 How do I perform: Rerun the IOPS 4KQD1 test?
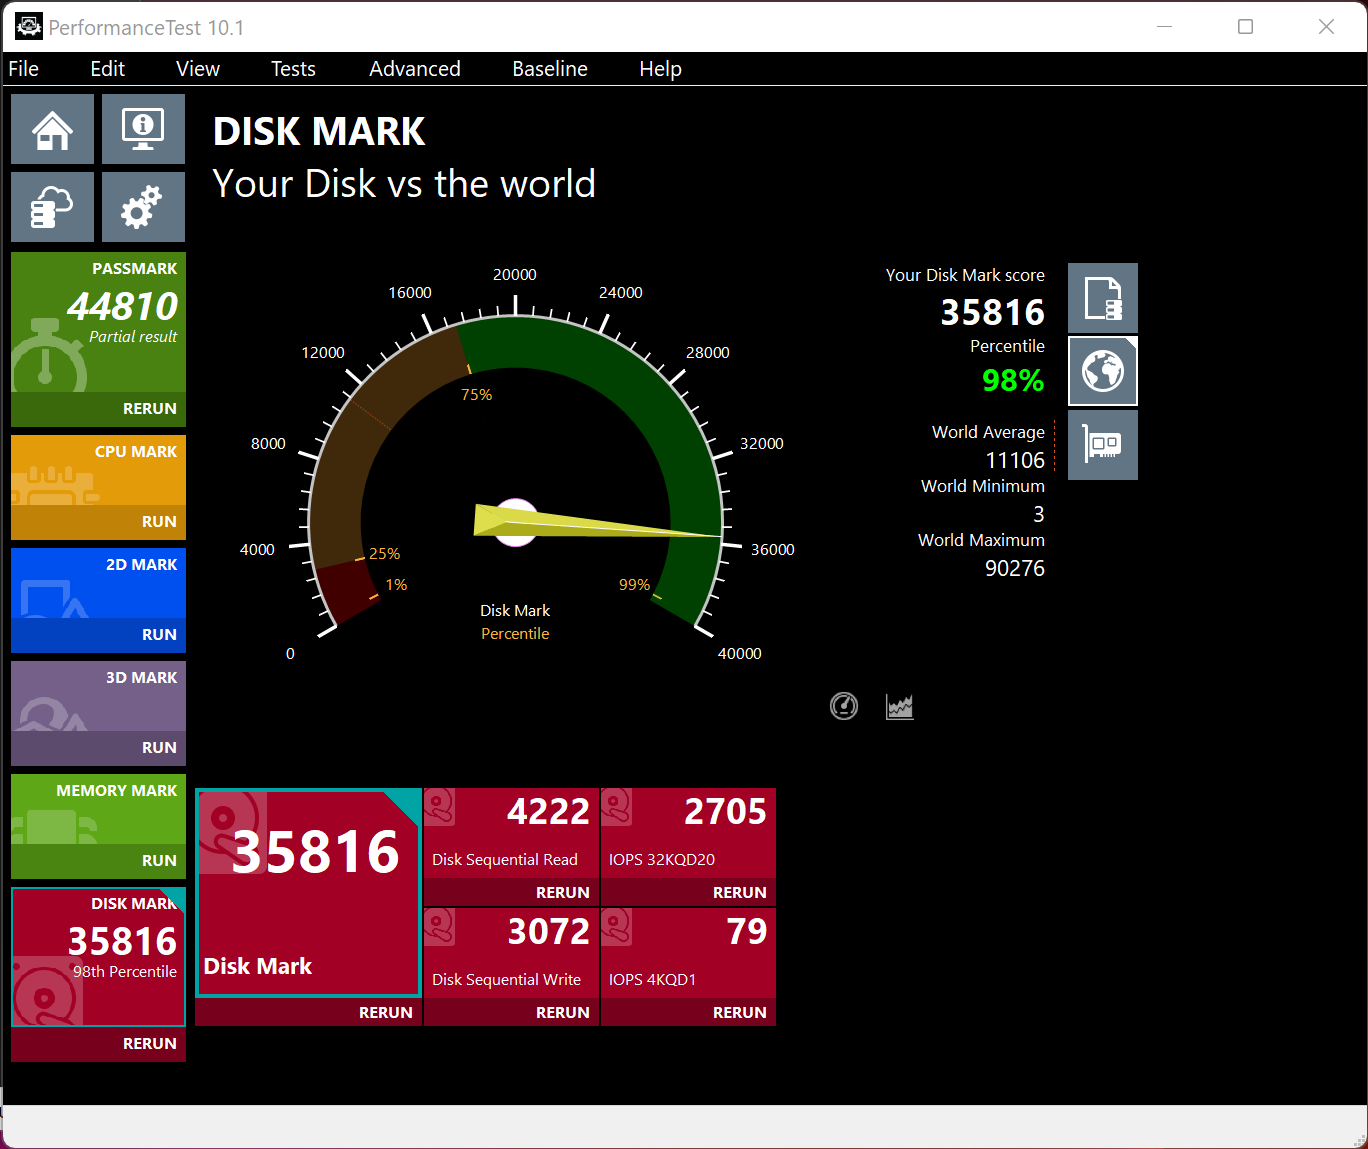pos(739,1013)
